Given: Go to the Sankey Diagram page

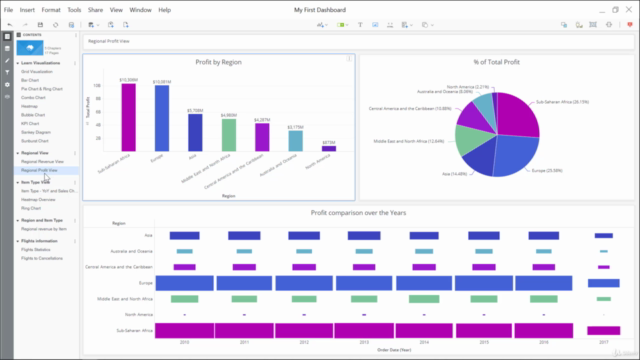Looking at the screenshot, I should click(36, 132).
